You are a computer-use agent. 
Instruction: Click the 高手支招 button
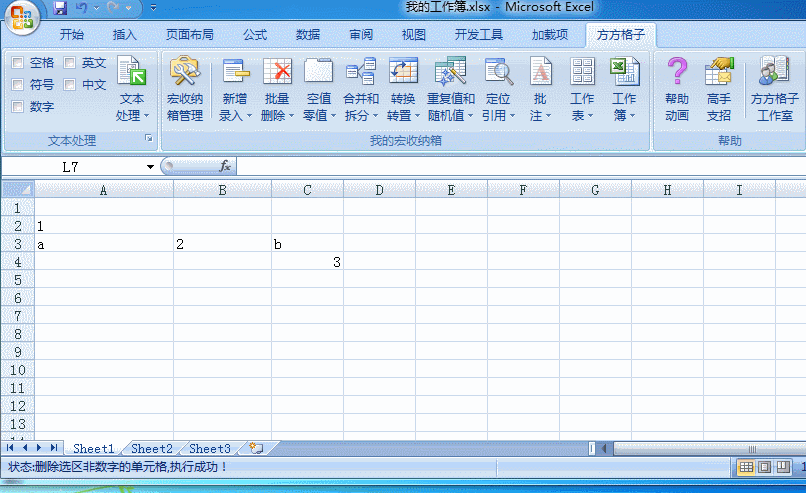[718, 90]
